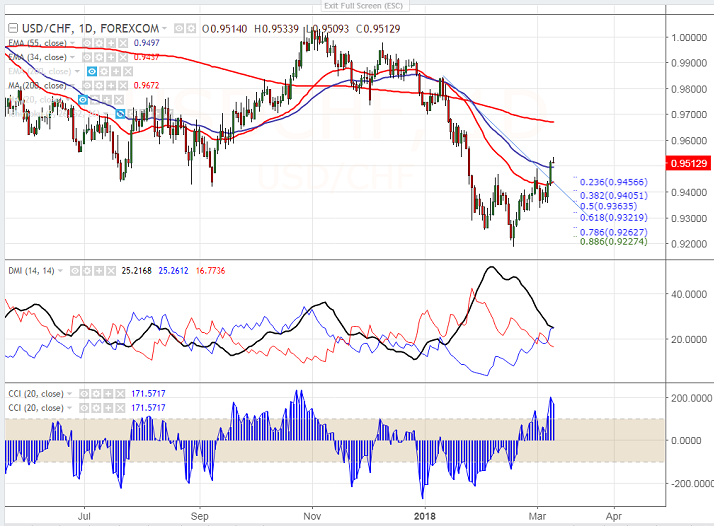Click Fibonacci level 0.618(0.93219) label
The width and height of the screenshot is (714, 526).
point(613,217)
